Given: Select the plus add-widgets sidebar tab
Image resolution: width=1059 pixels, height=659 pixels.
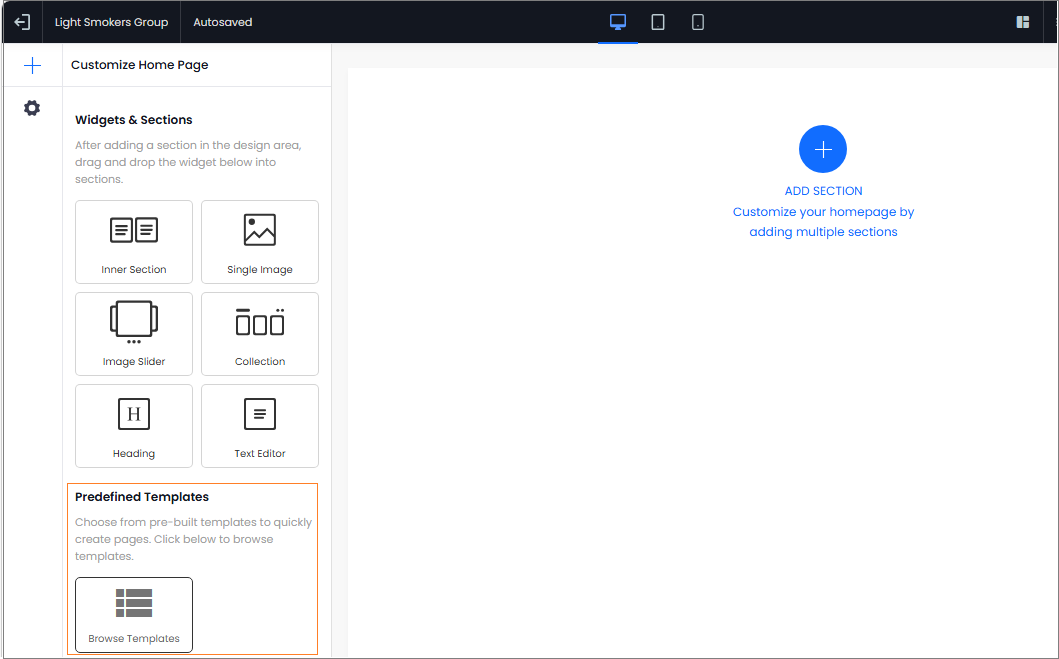Looking at the screenshot, I should pos(32,66).
